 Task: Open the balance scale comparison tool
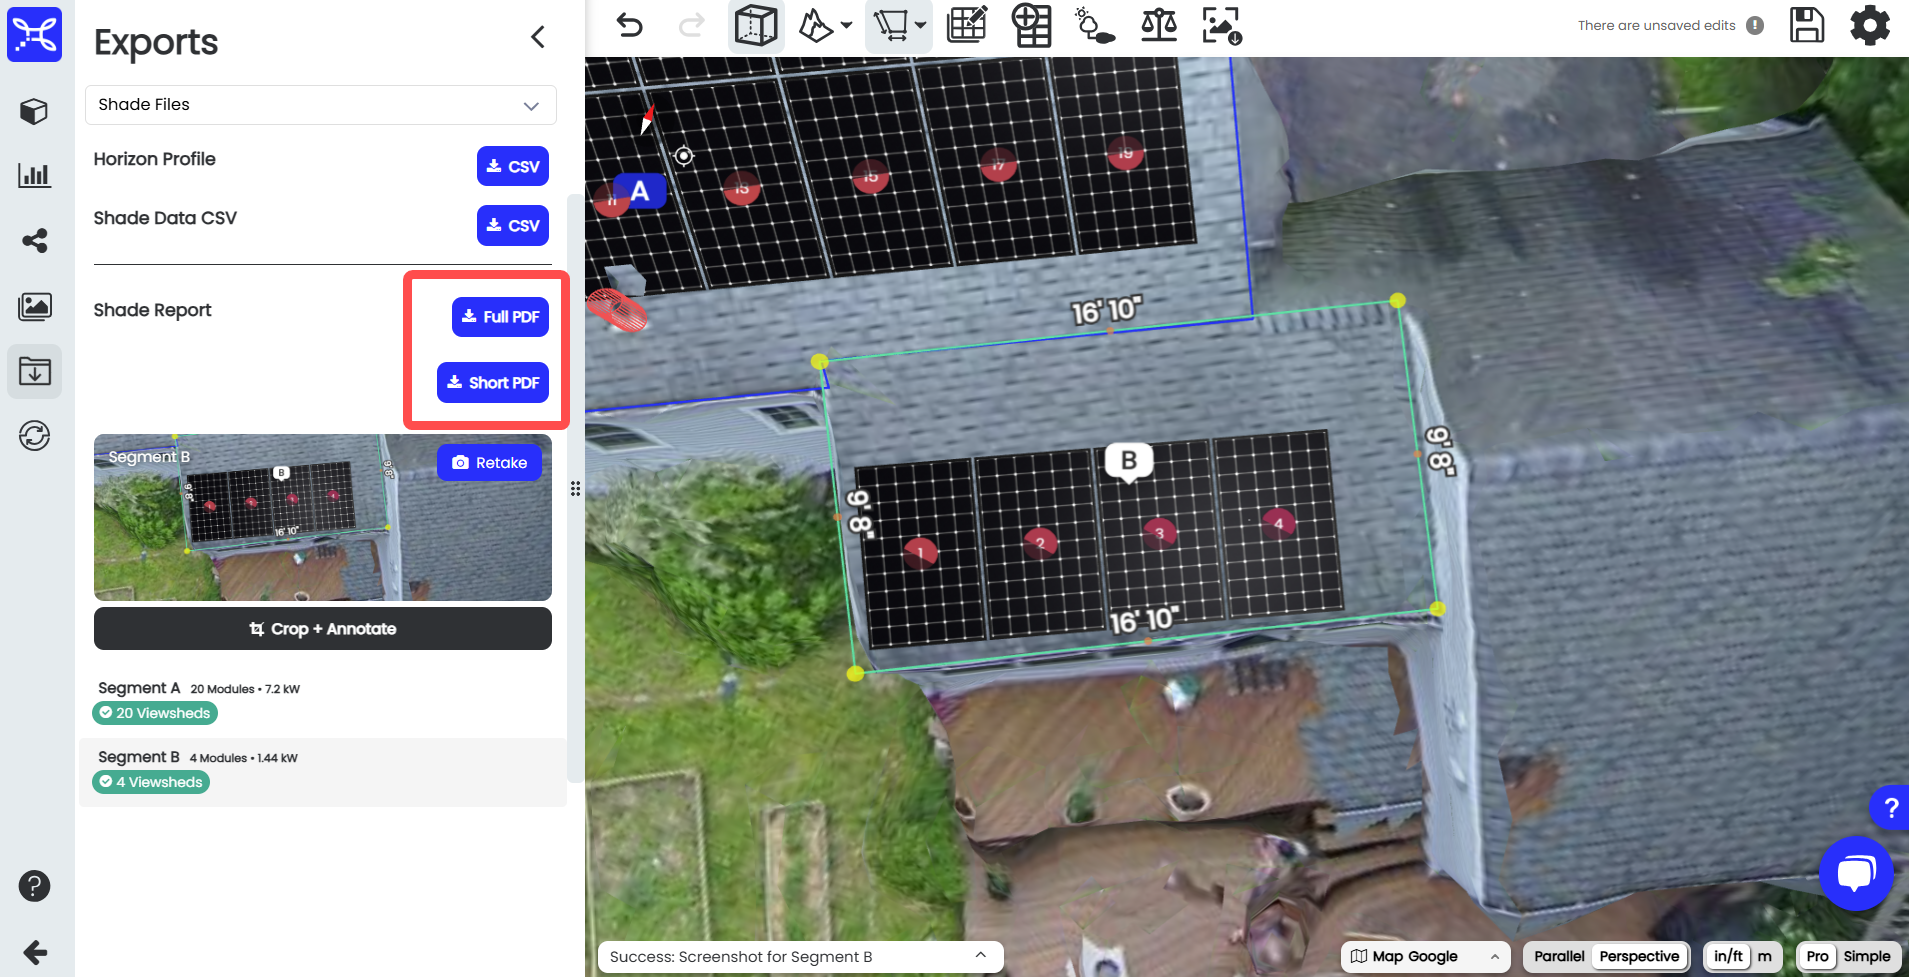point(1159,25)
